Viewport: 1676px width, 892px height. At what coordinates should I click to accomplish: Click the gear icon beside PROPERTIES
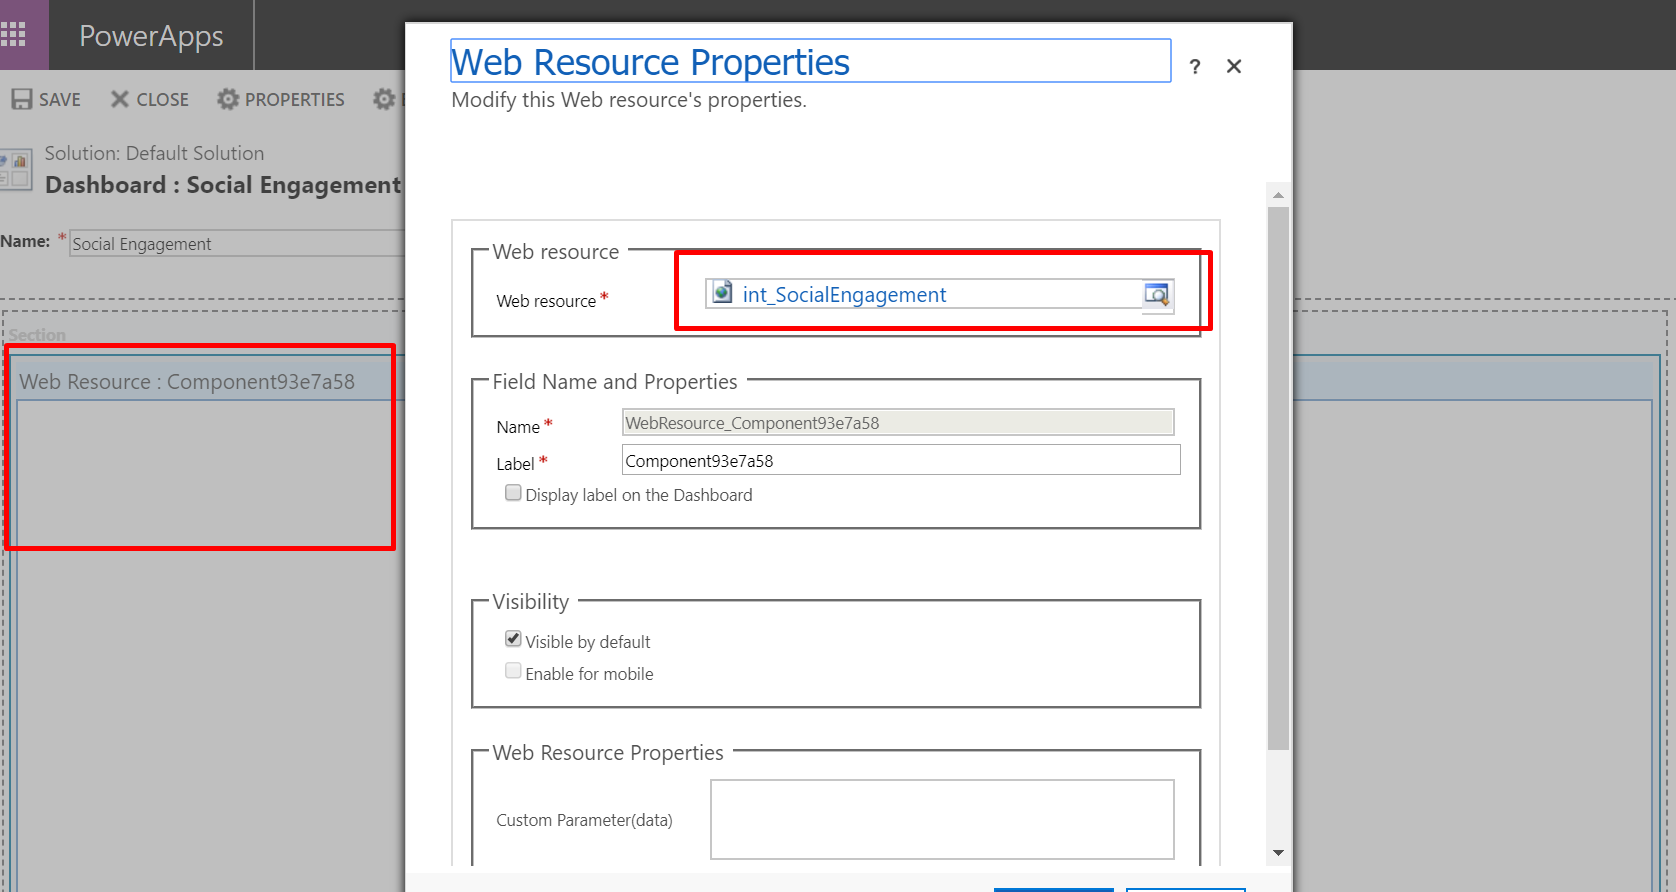tap(228, 99)
